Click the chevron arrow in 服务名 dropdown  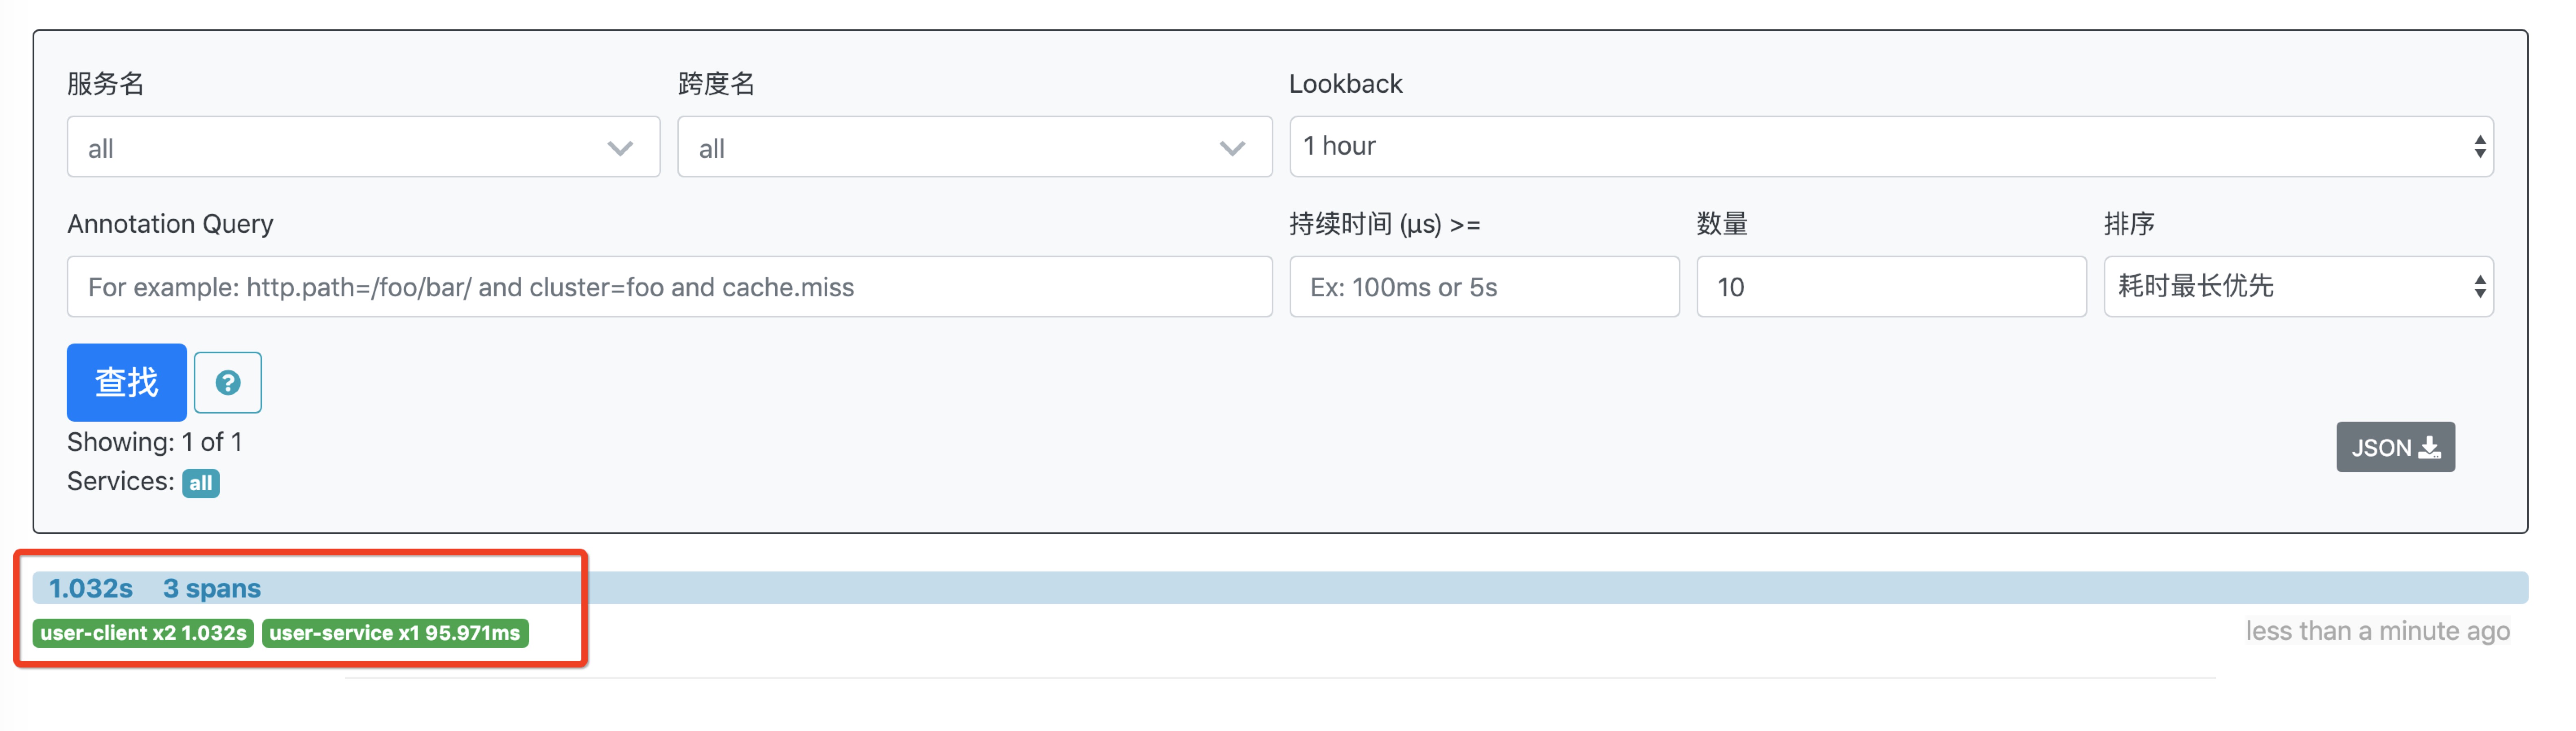pyautogui.click(x=620, y=148)
